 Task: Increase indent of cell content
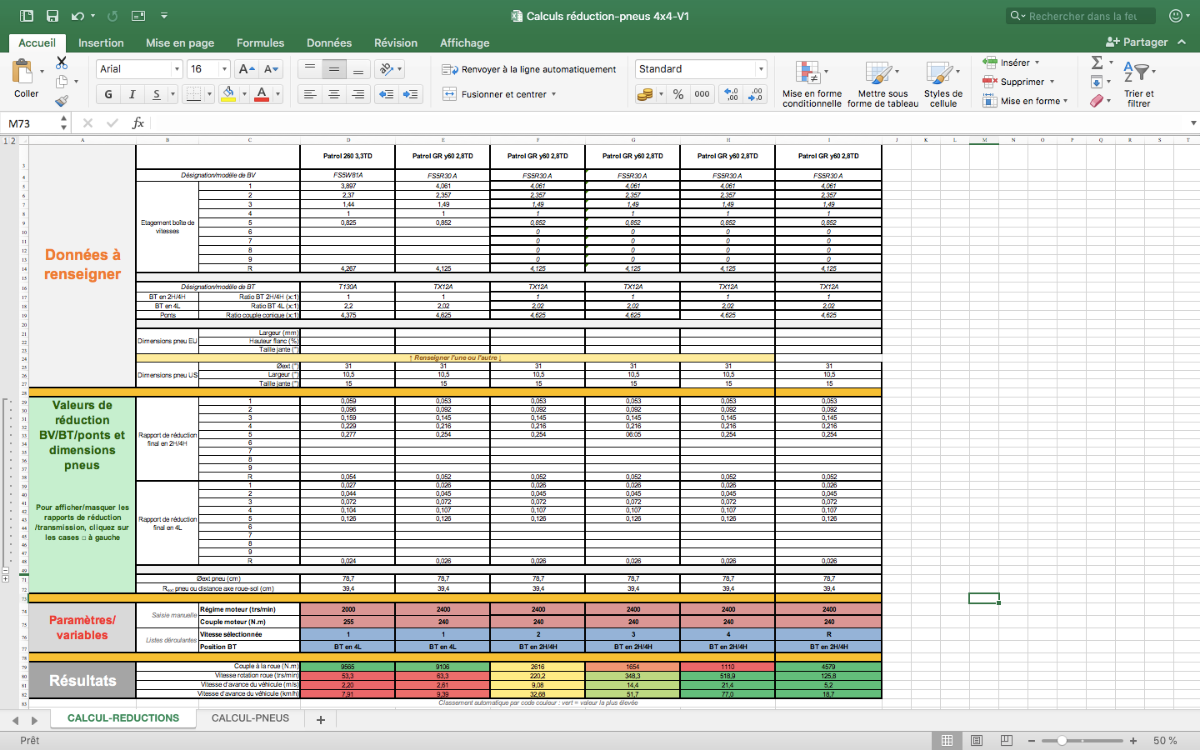point(410,94)
